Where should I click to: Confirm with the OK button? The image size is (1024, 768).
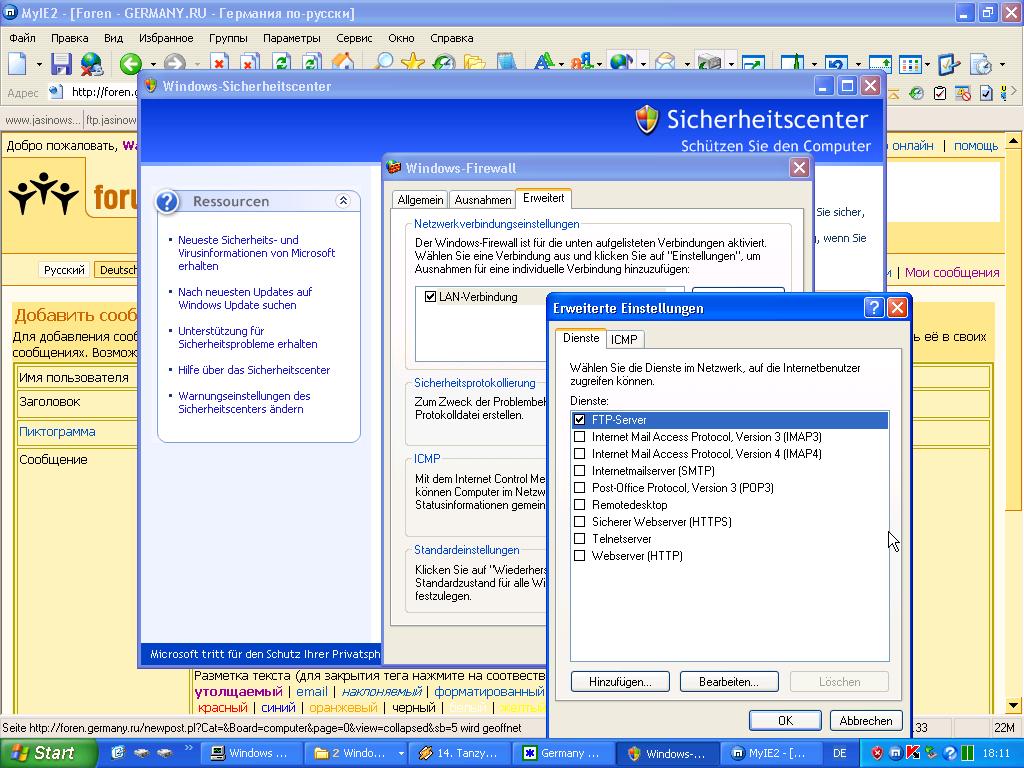[x=785, y=720]
